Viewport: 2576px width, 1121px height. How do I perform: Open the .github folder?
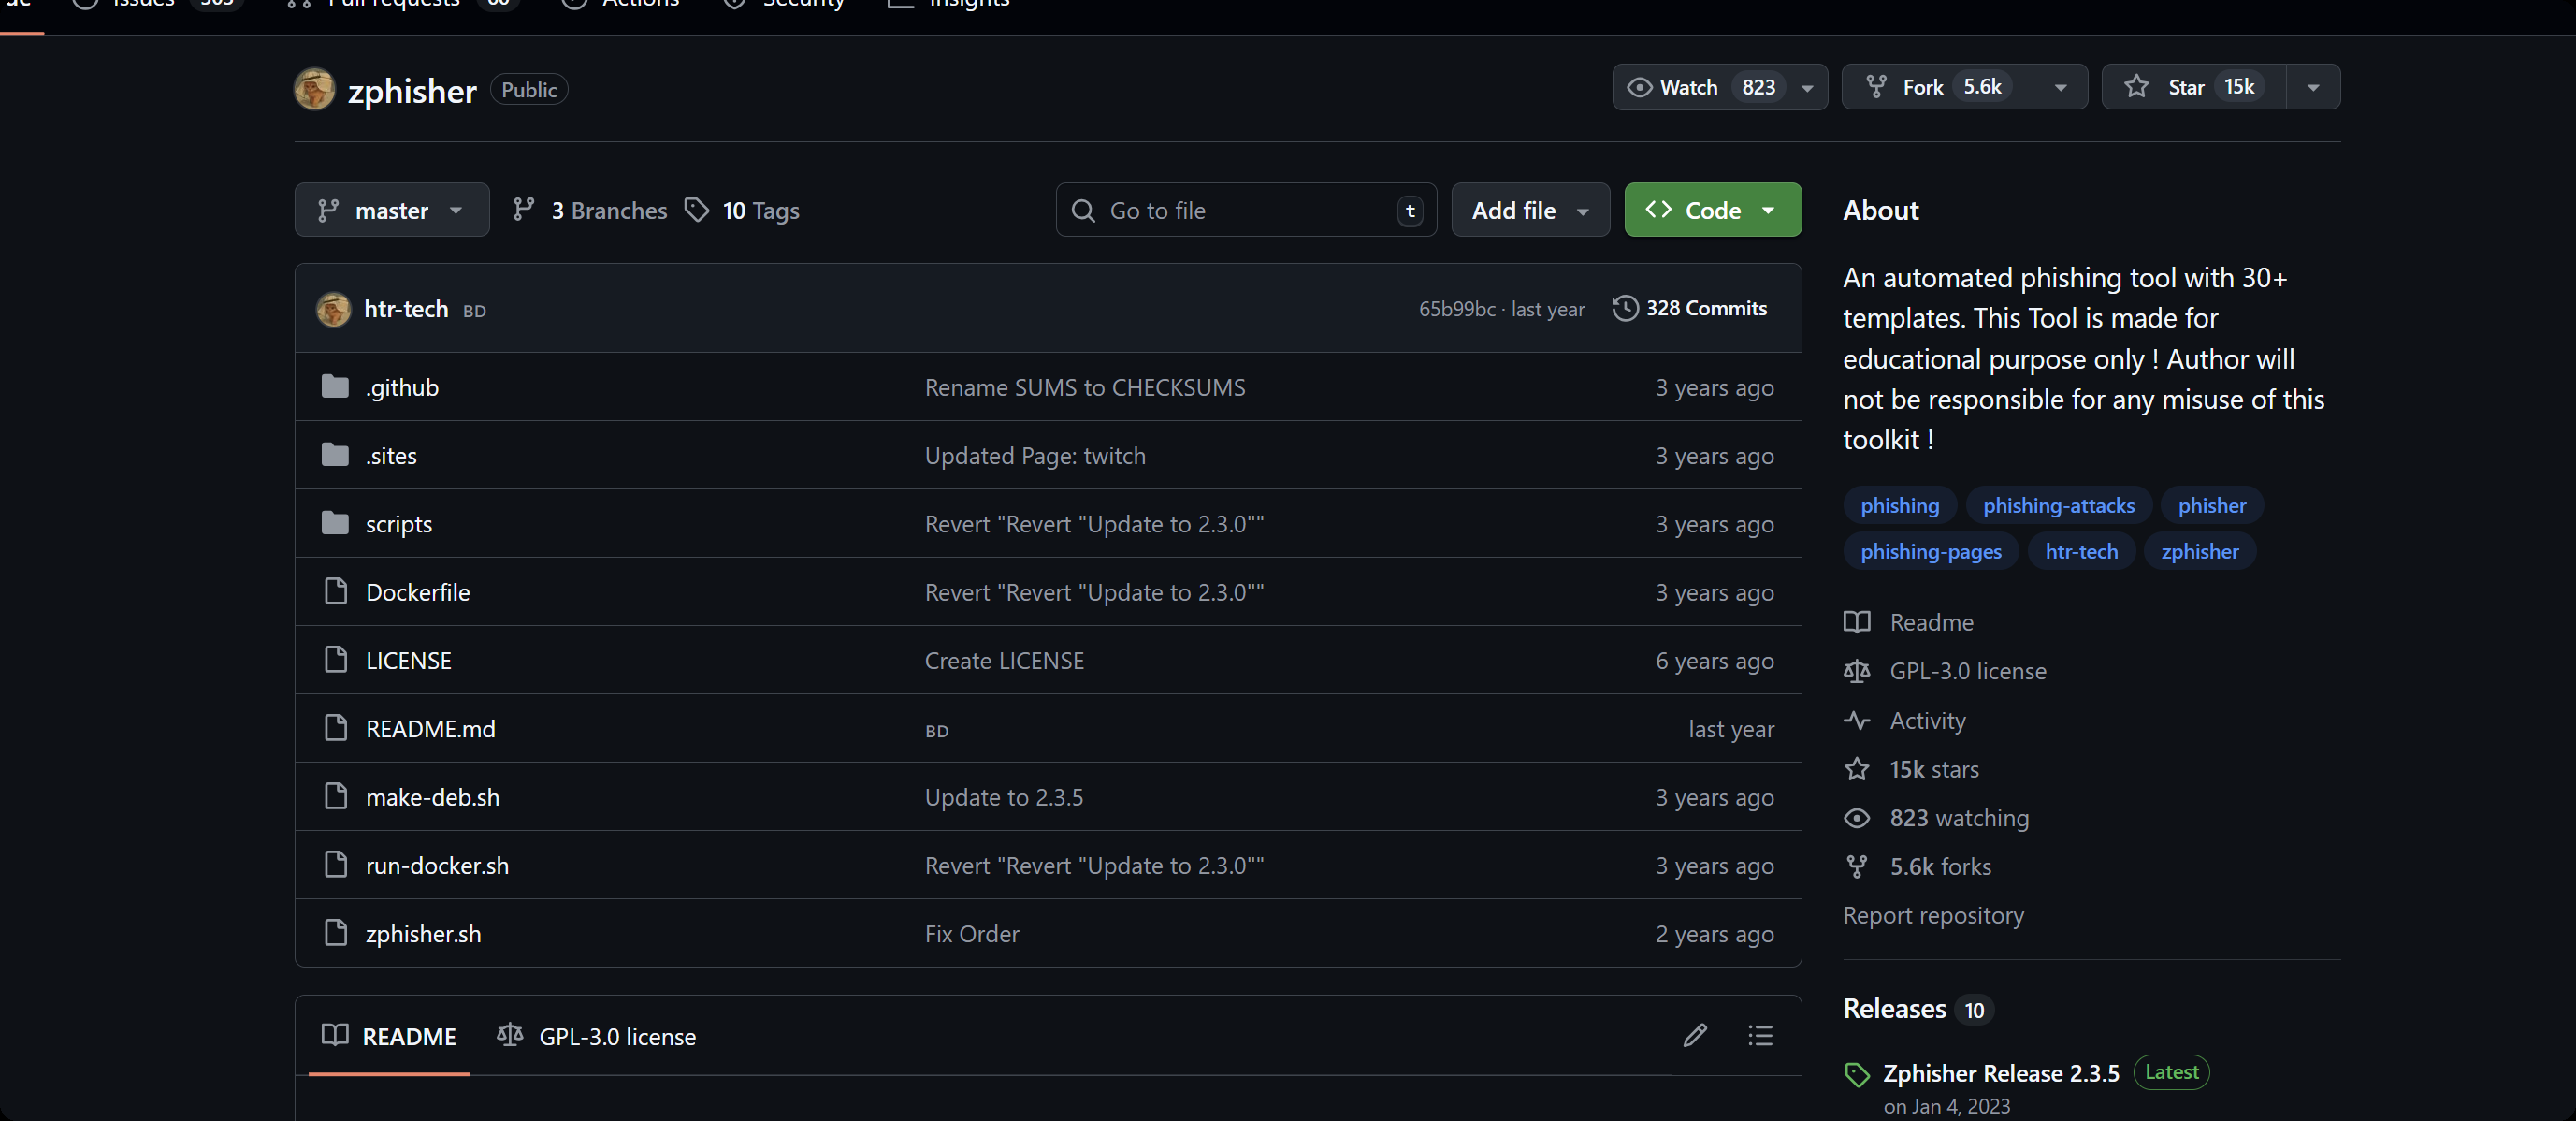pyautogui.click(x=402, y=387)
